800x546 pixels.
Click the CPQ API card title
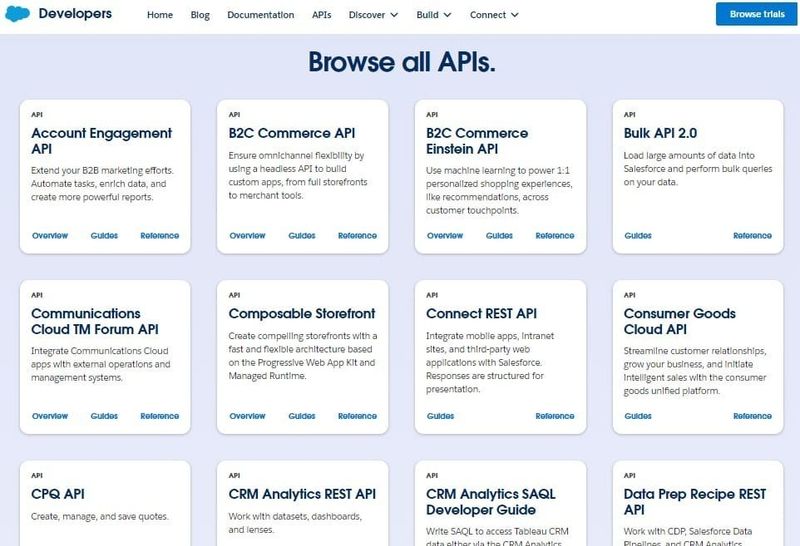click(58, 494)
